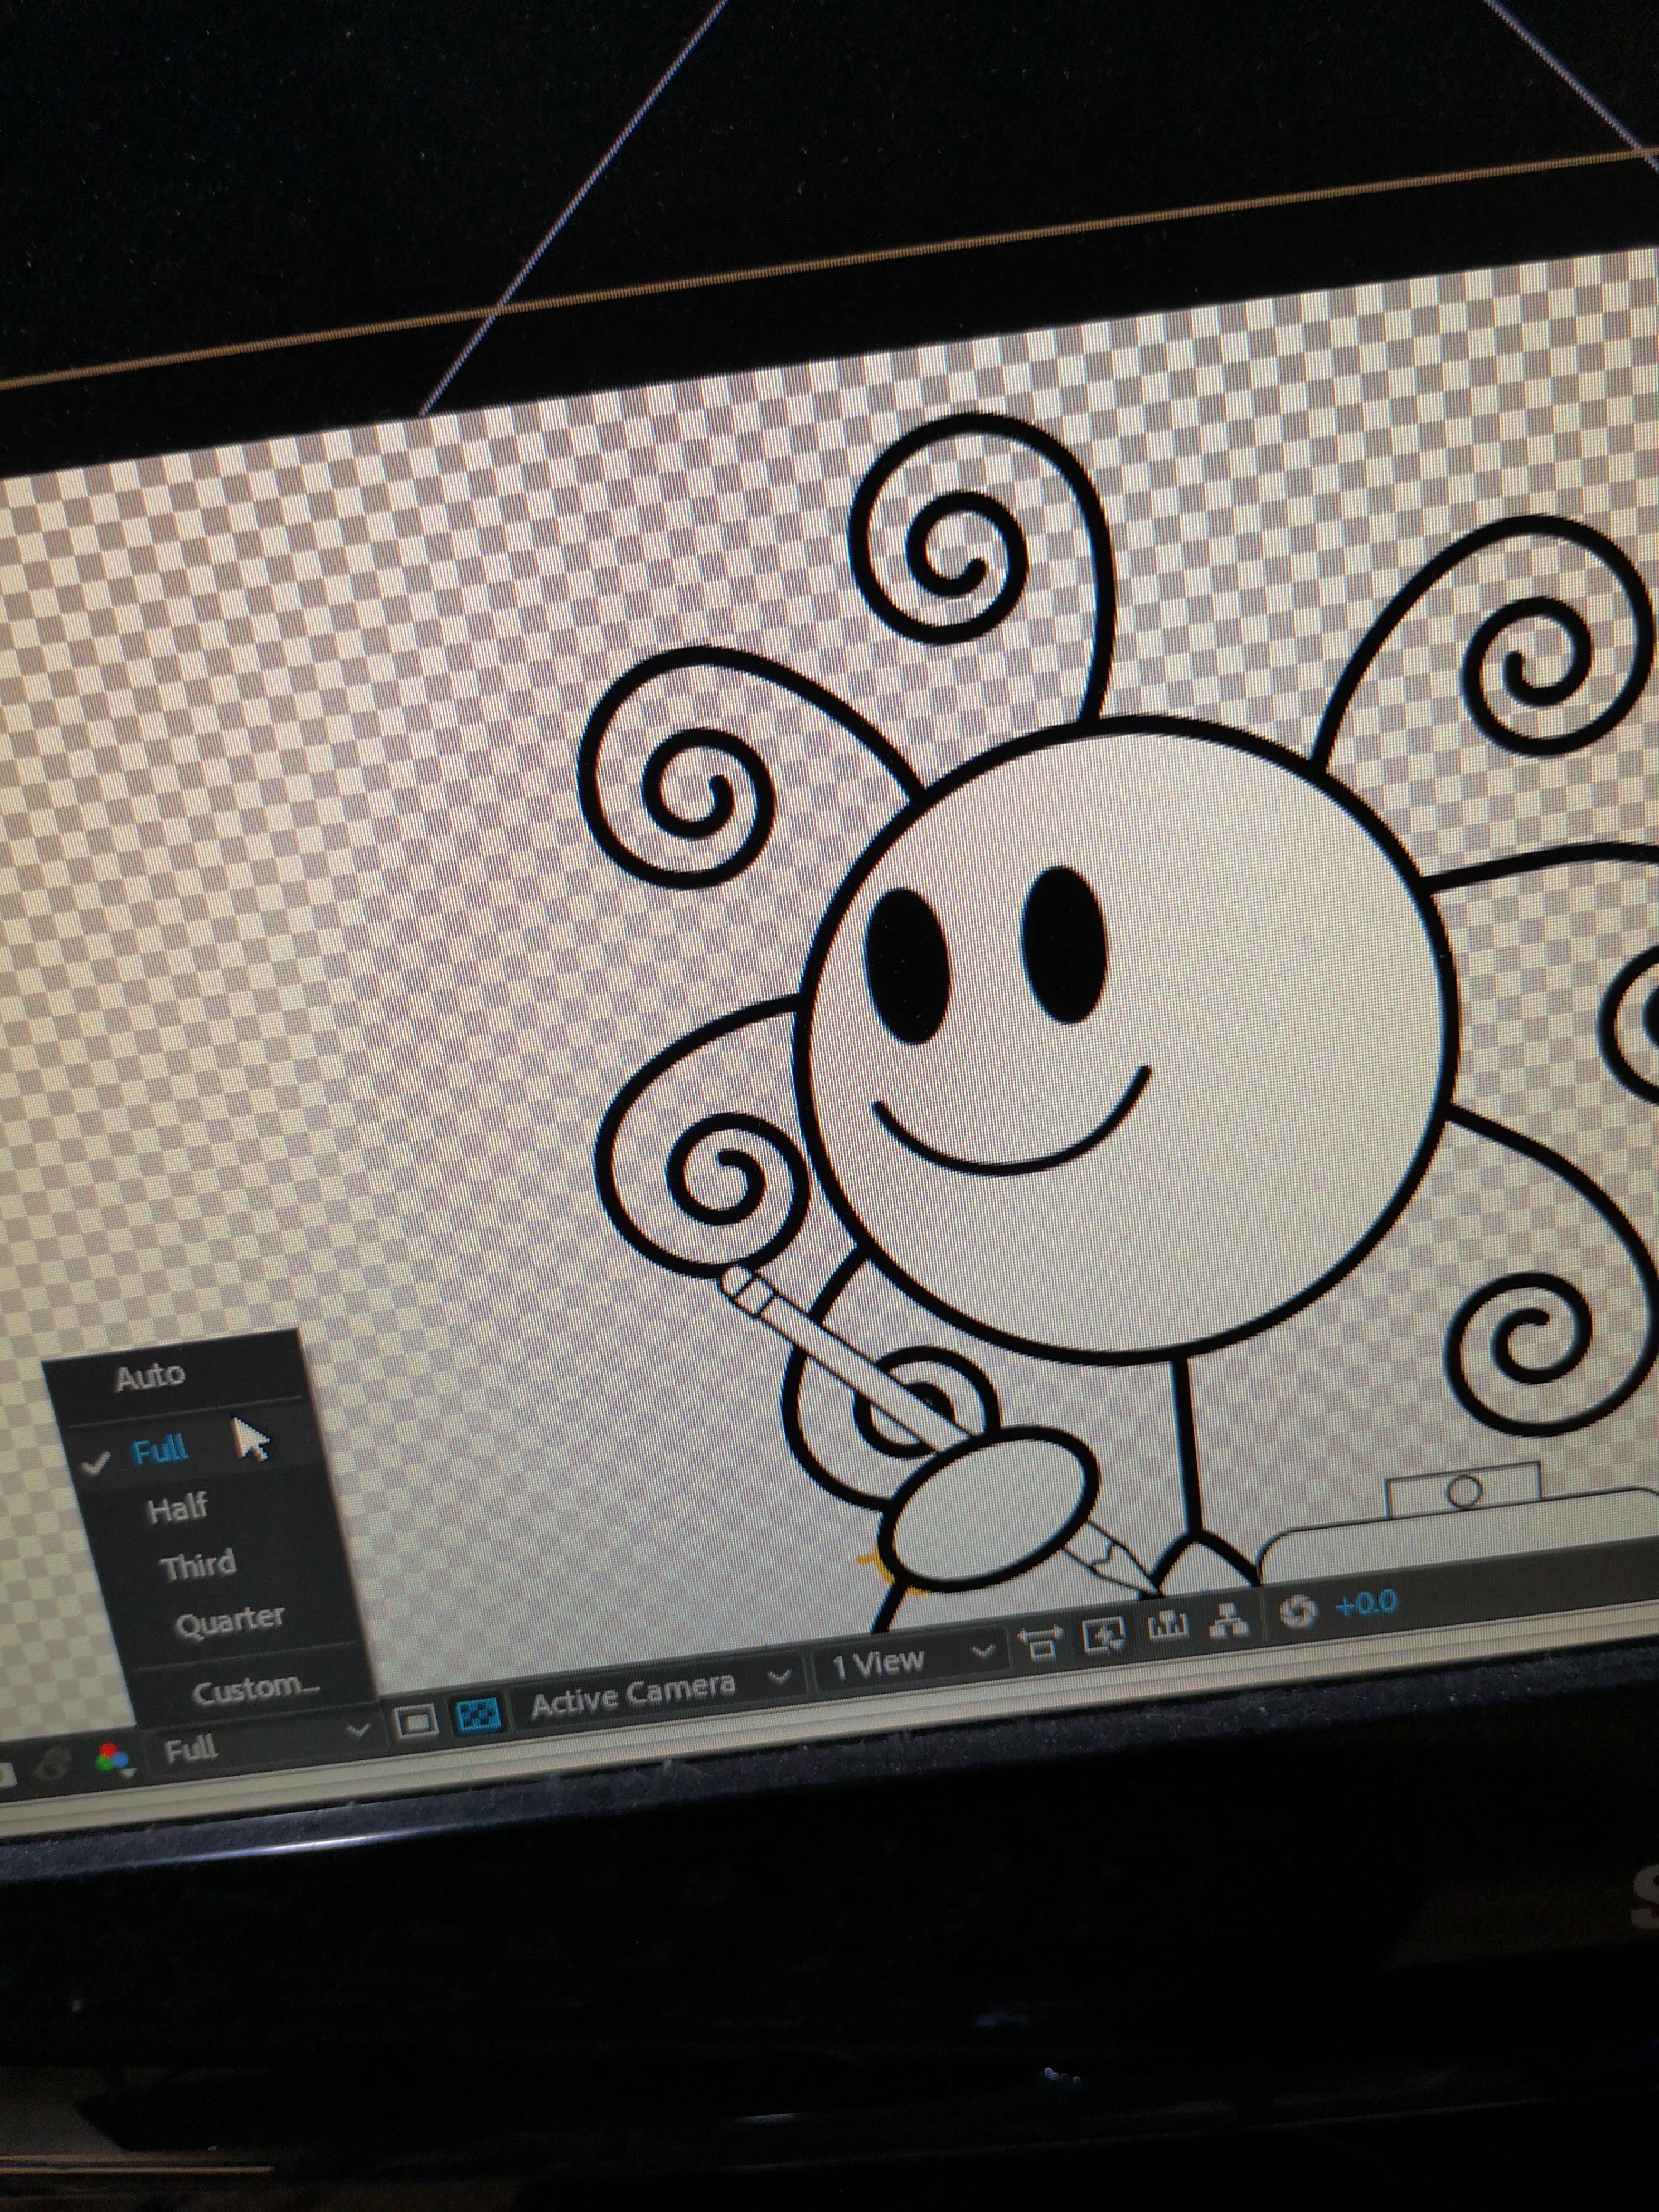
Task: Toggle the Region of Interest icon
Action: pos(416,1722)
